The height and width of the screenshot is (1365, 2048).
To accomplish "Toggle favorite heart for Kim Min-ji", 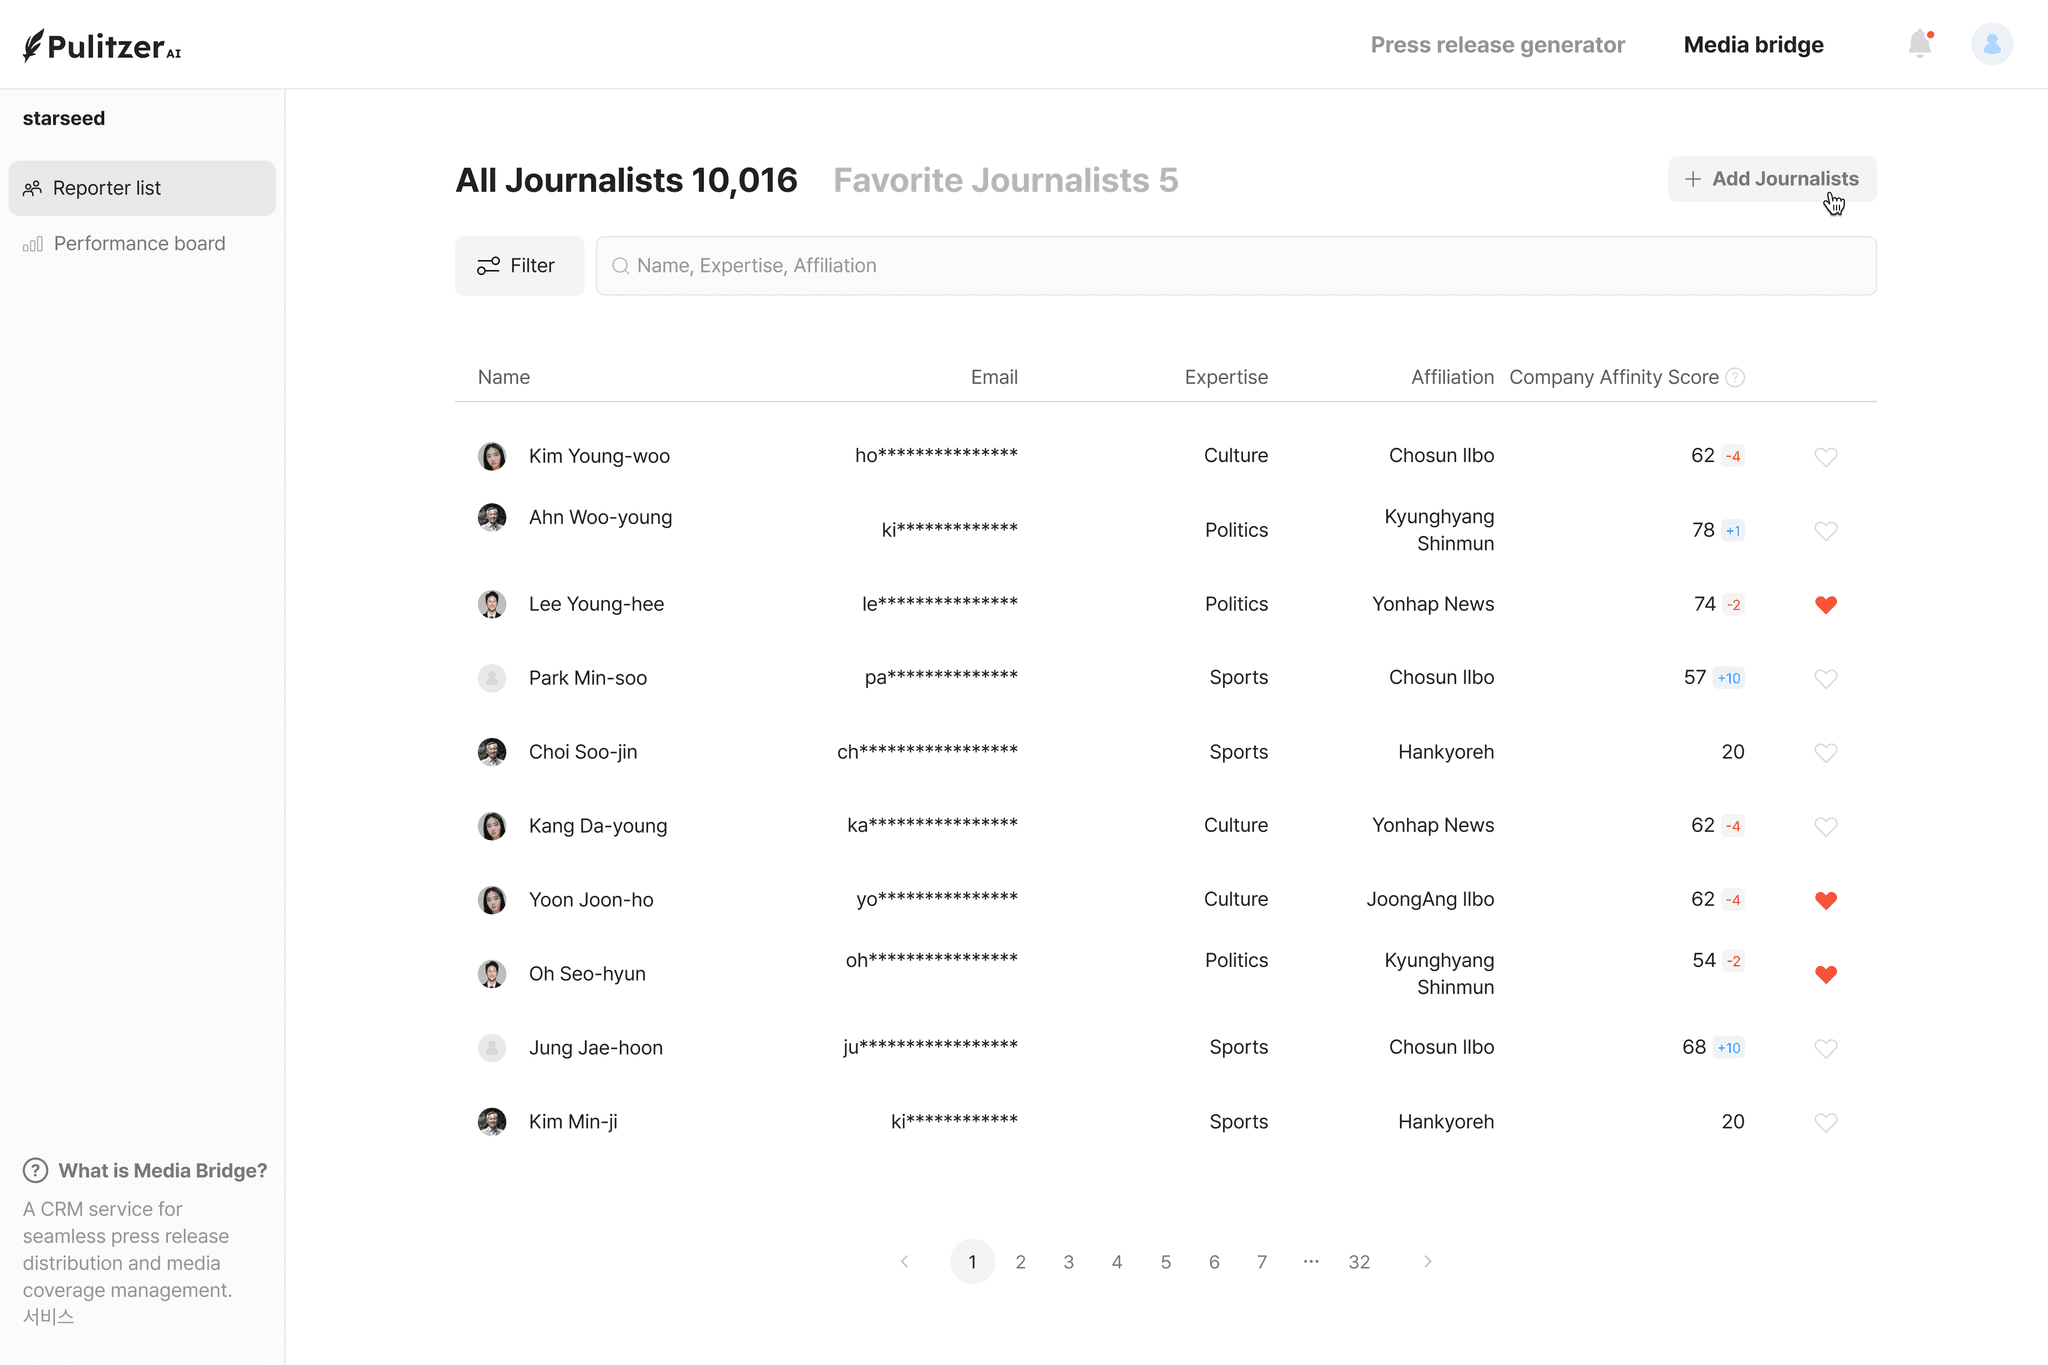I will pyautogui.click(x=1825, y=1122).
